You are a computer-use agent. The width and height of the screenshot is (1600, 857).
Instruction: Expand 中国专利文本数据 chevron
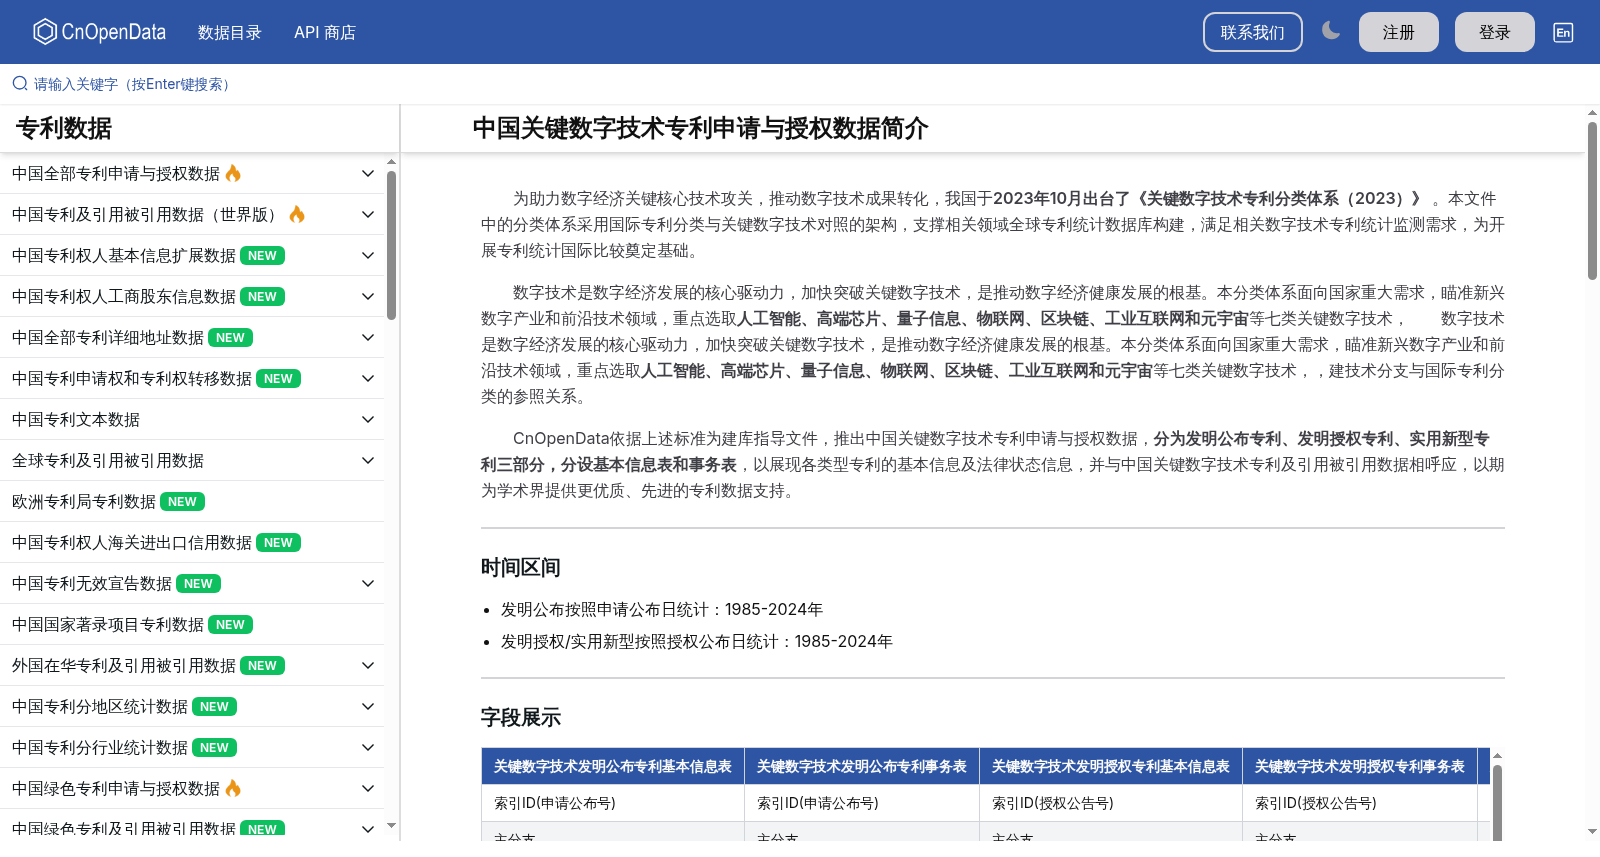(368, 419)
